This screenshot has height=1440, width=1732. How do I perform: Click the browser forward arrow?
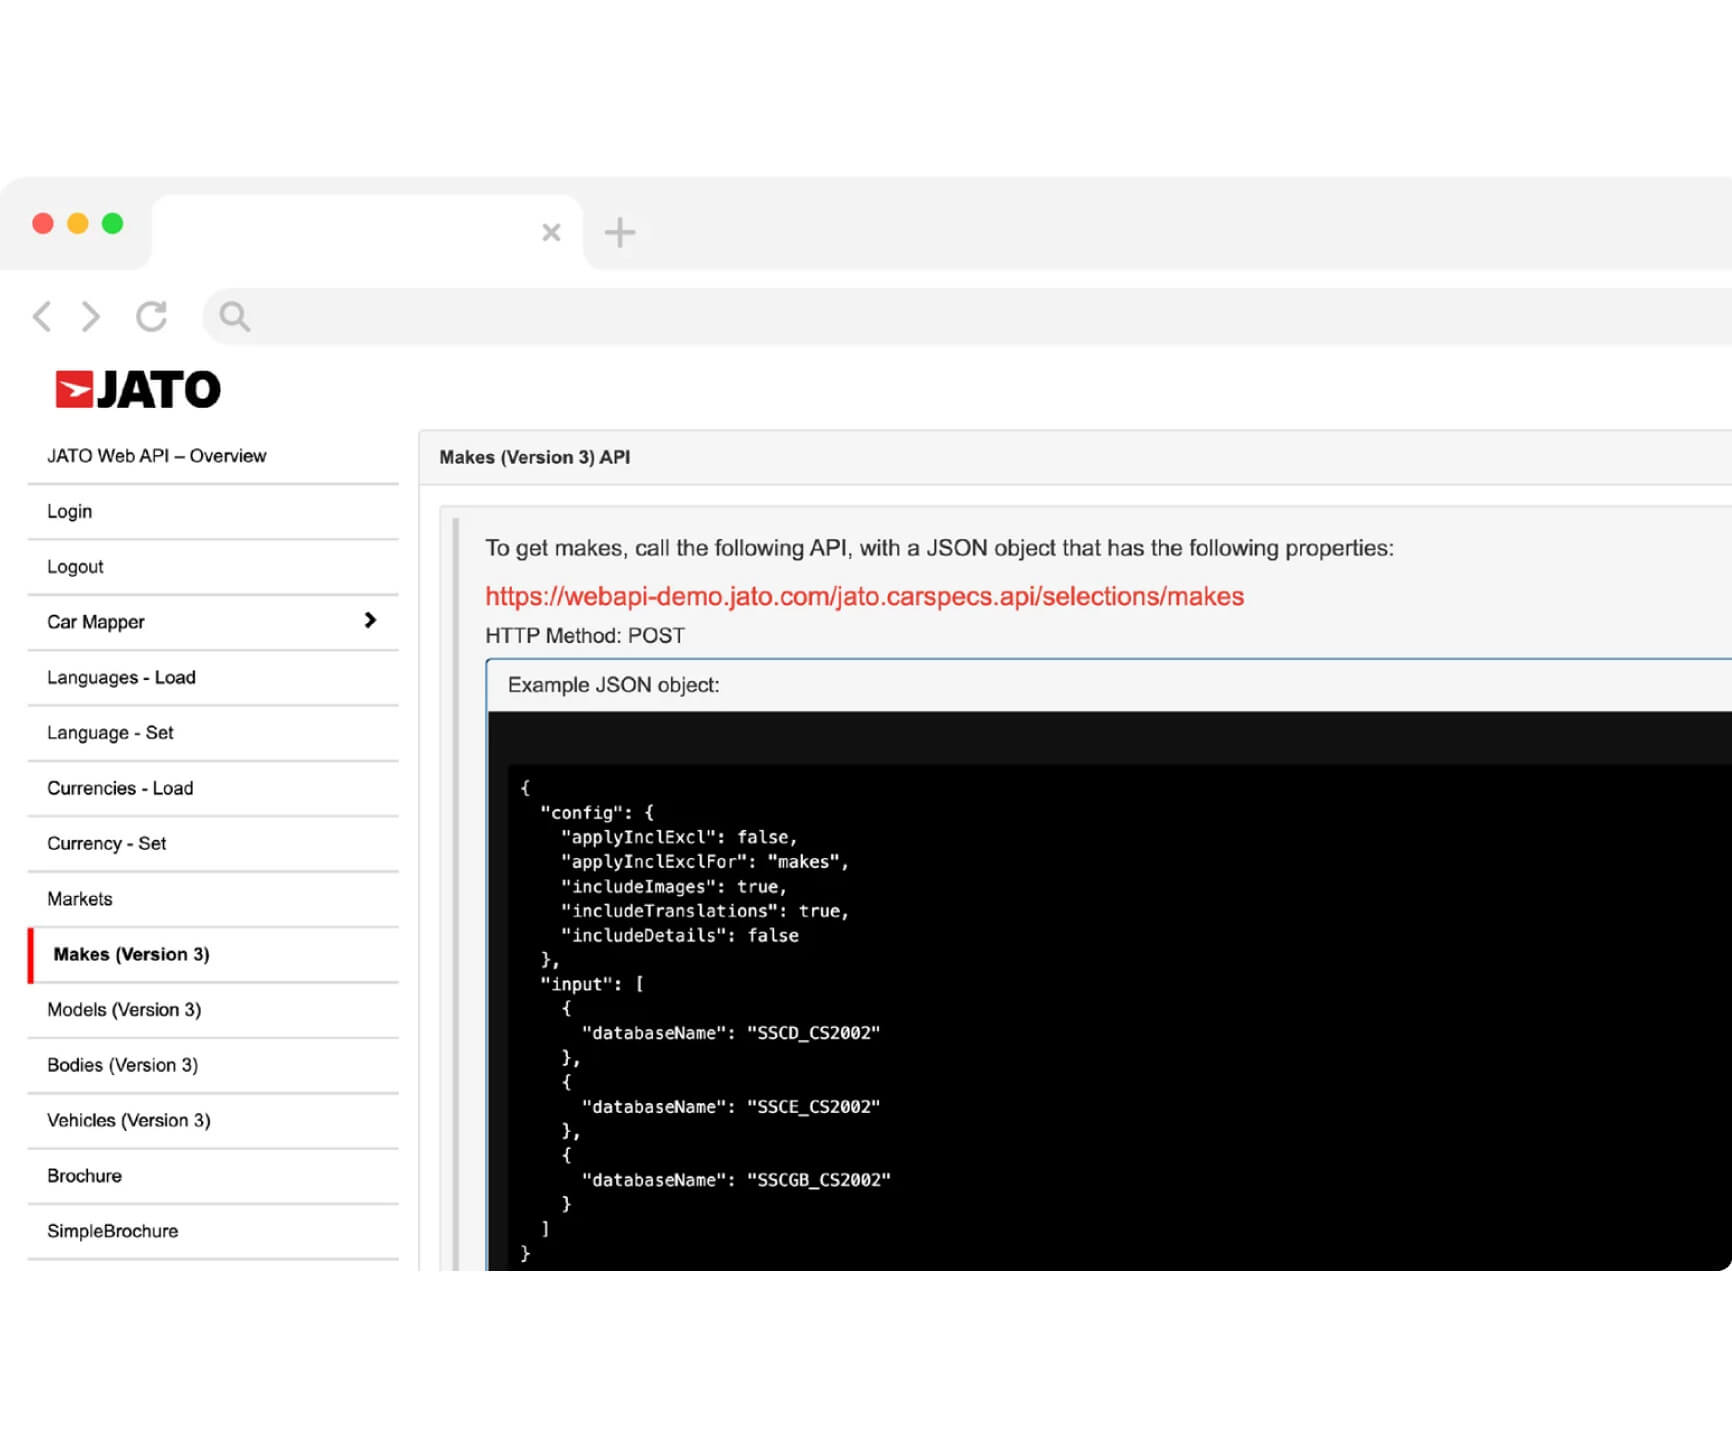pyautogui.click(x=91, y=317)
